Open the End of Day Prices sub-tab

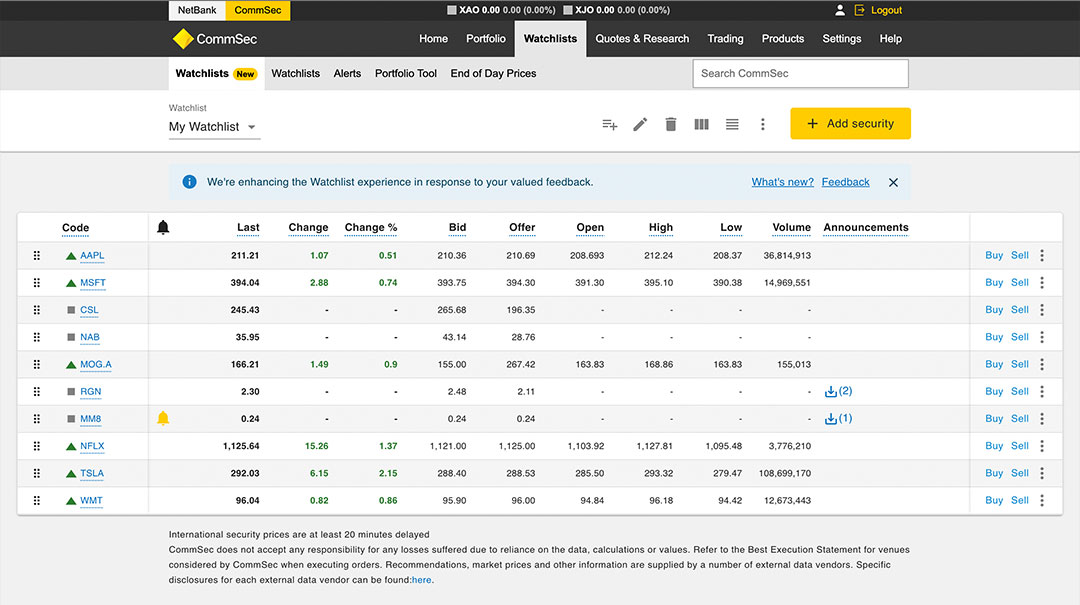[x=493, y=73]
